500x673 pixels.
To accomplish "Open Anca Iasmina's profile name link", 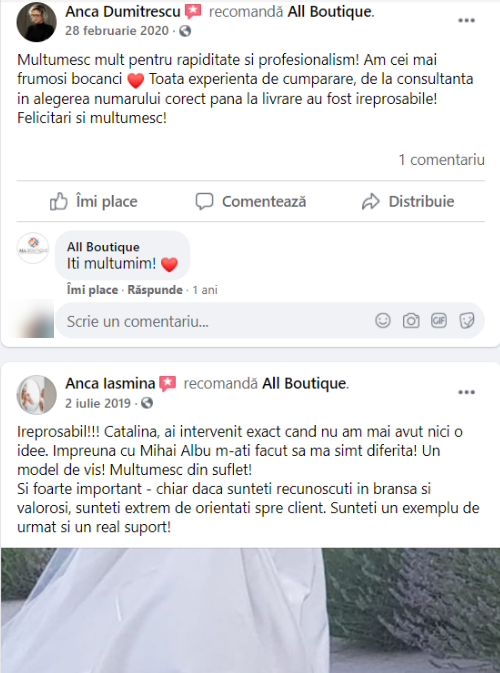I will (110, 383).
